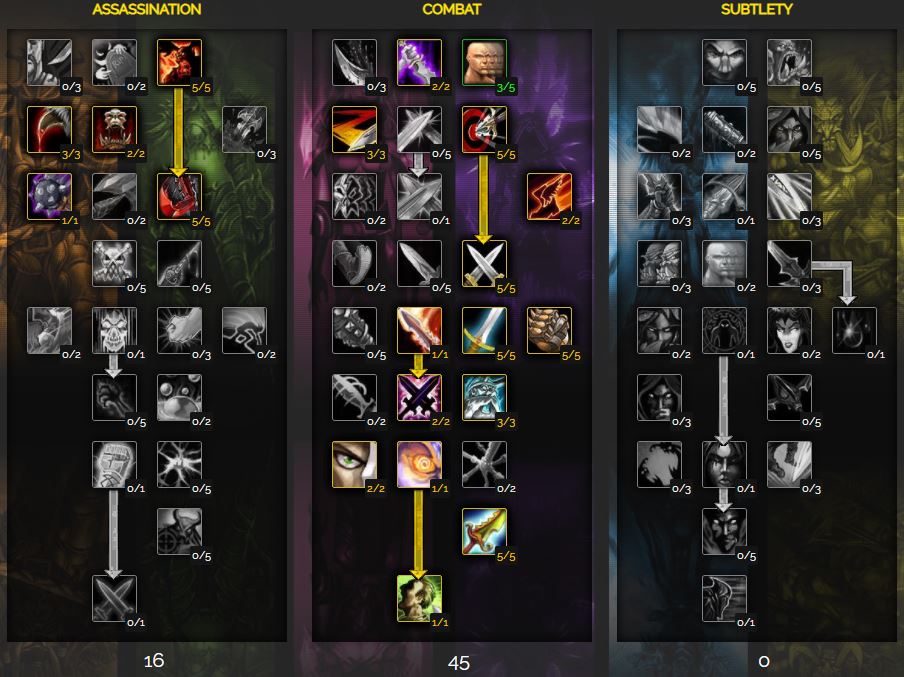Click the green Surprise Attacks talent at Combat bottom

click(x=419, y=599)
